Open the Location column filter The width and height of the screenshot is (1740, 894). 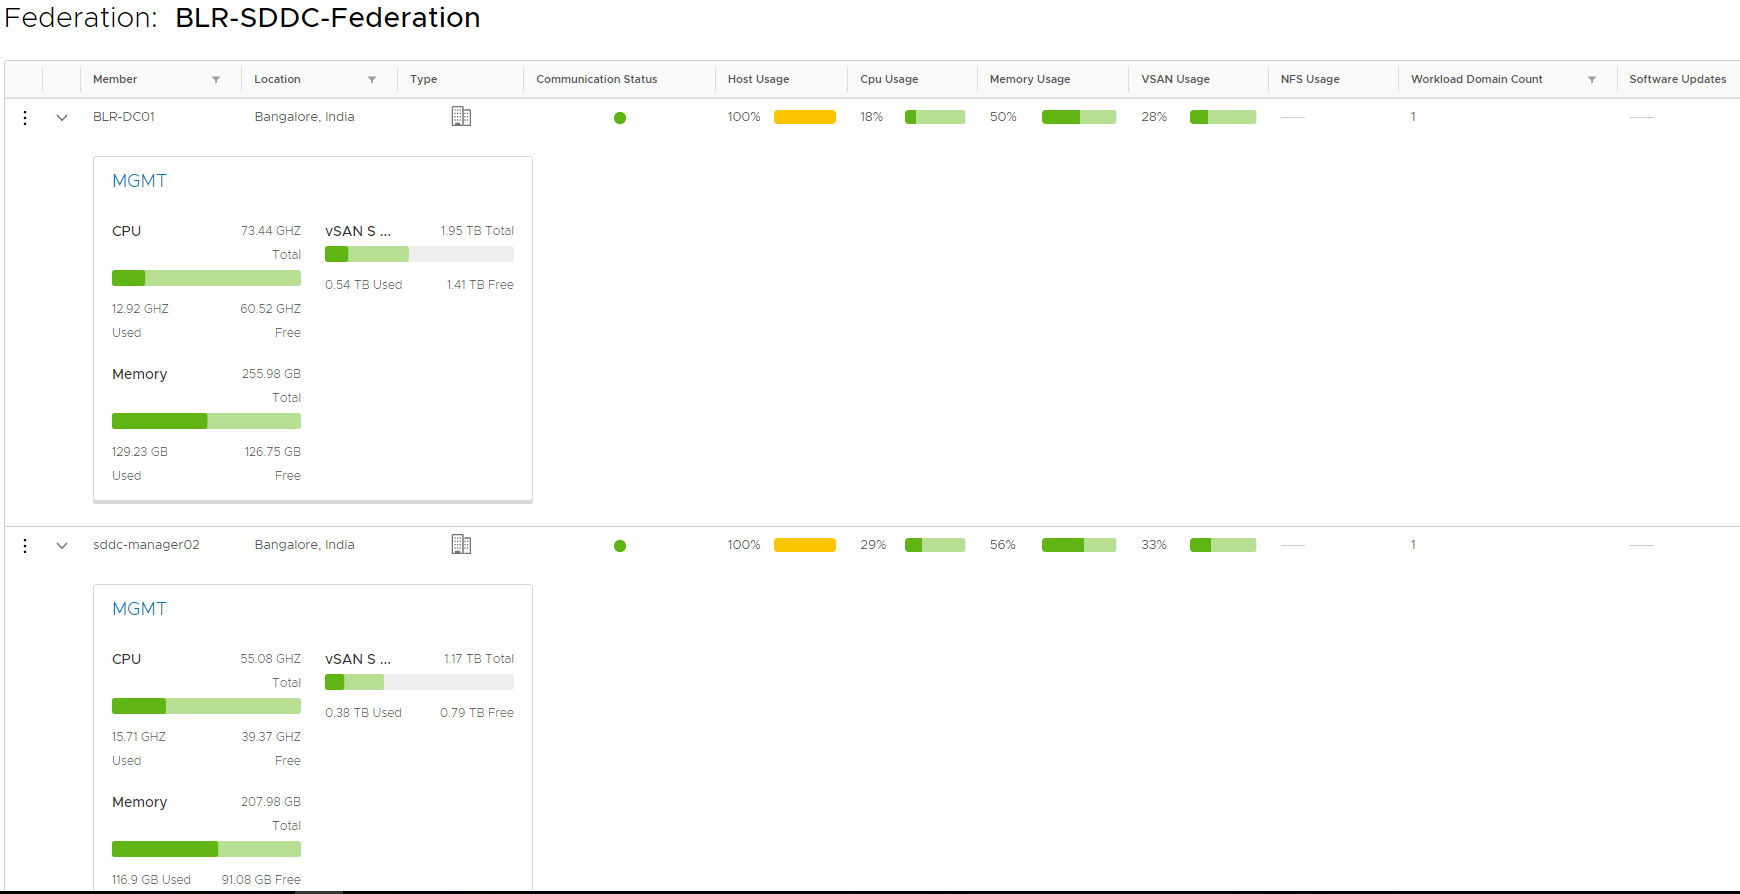(x=372, y=80)
